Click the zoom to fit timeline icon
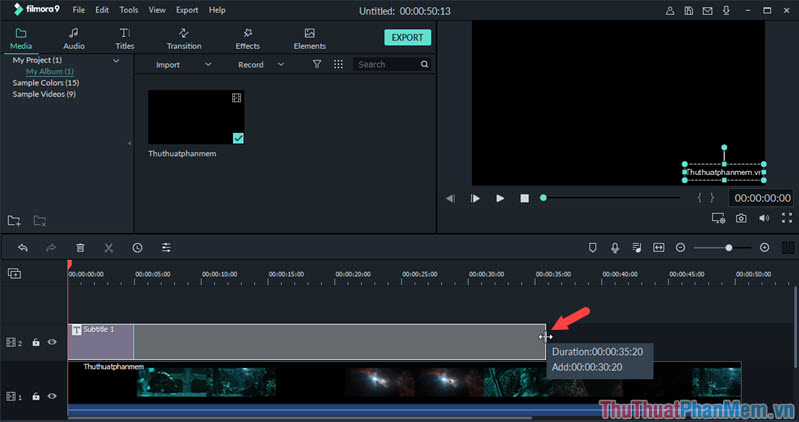 click(x=659, y=248)
